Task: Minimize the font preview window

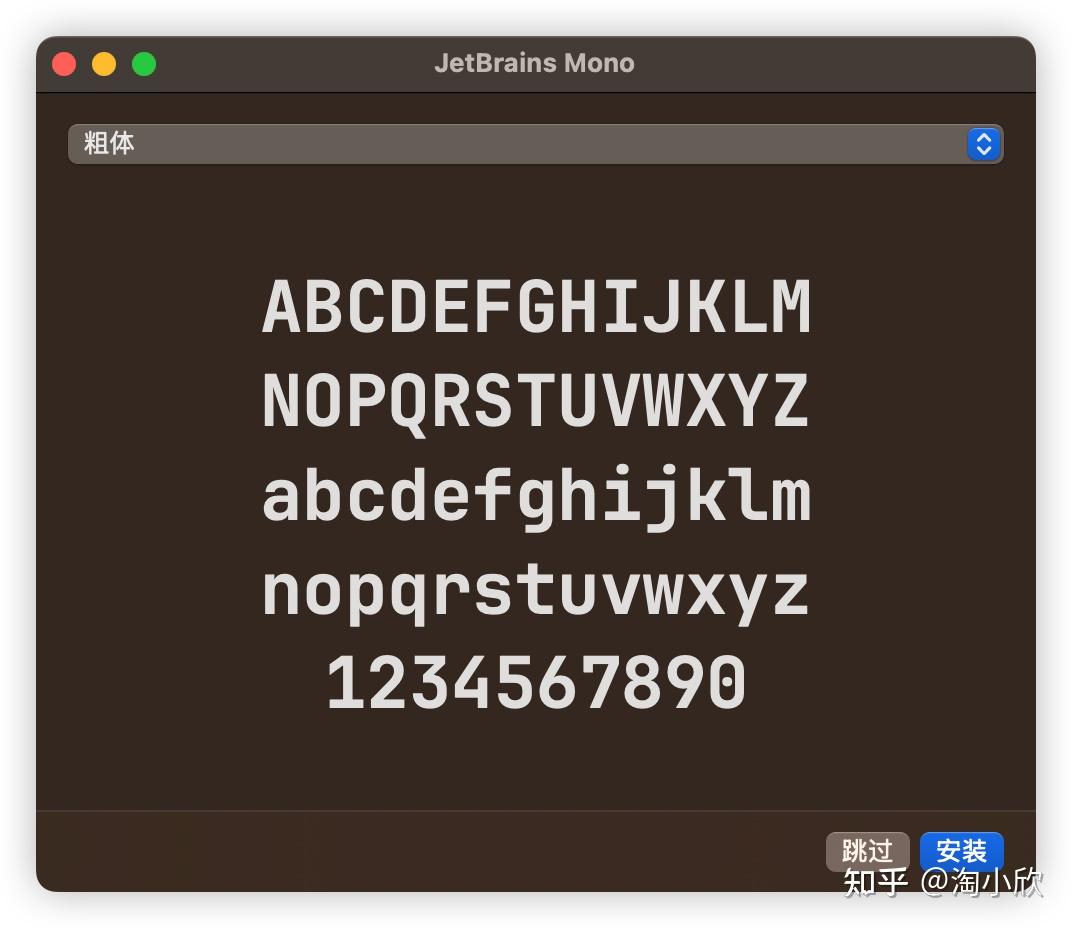Action: [104, 63]
